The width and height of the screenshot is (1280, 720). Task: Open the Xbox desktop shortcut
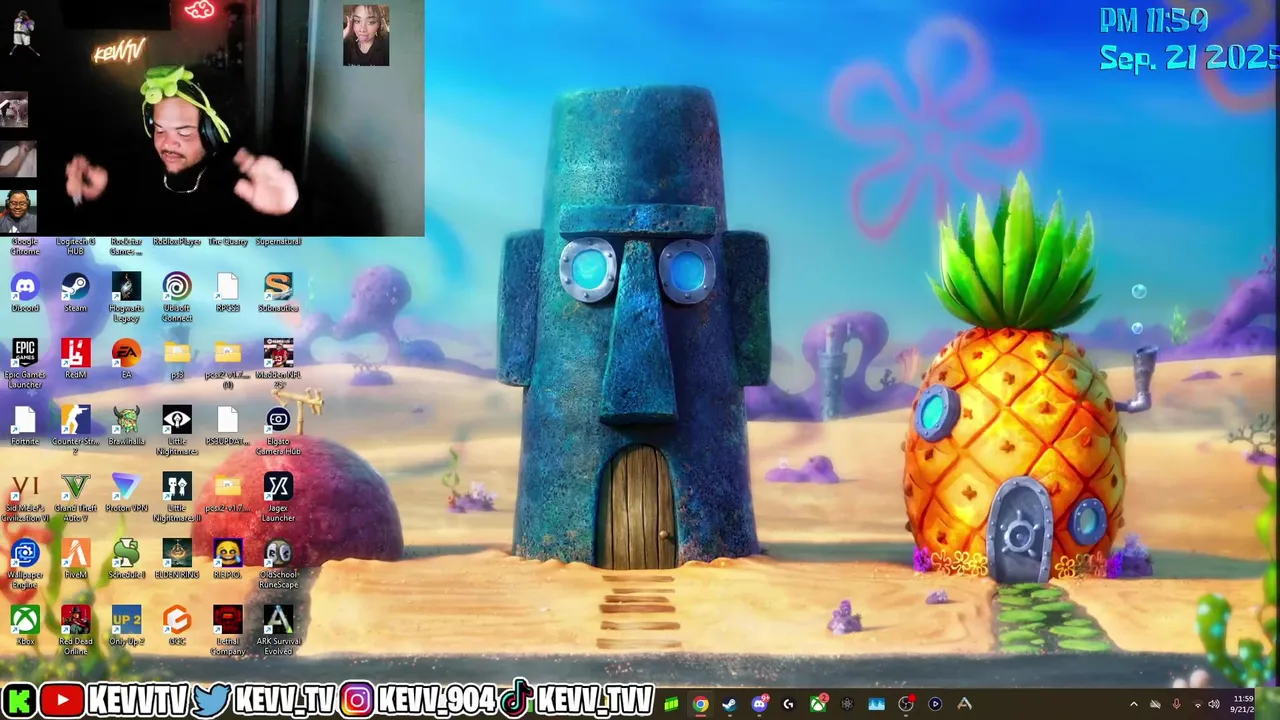[25, 627]
